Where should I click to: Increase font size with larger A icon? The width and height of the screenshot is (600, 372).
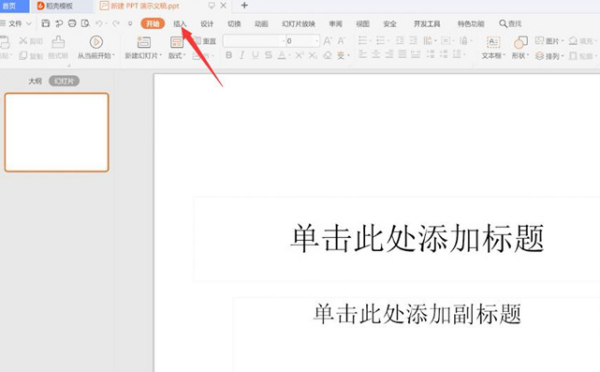(328, 41)
